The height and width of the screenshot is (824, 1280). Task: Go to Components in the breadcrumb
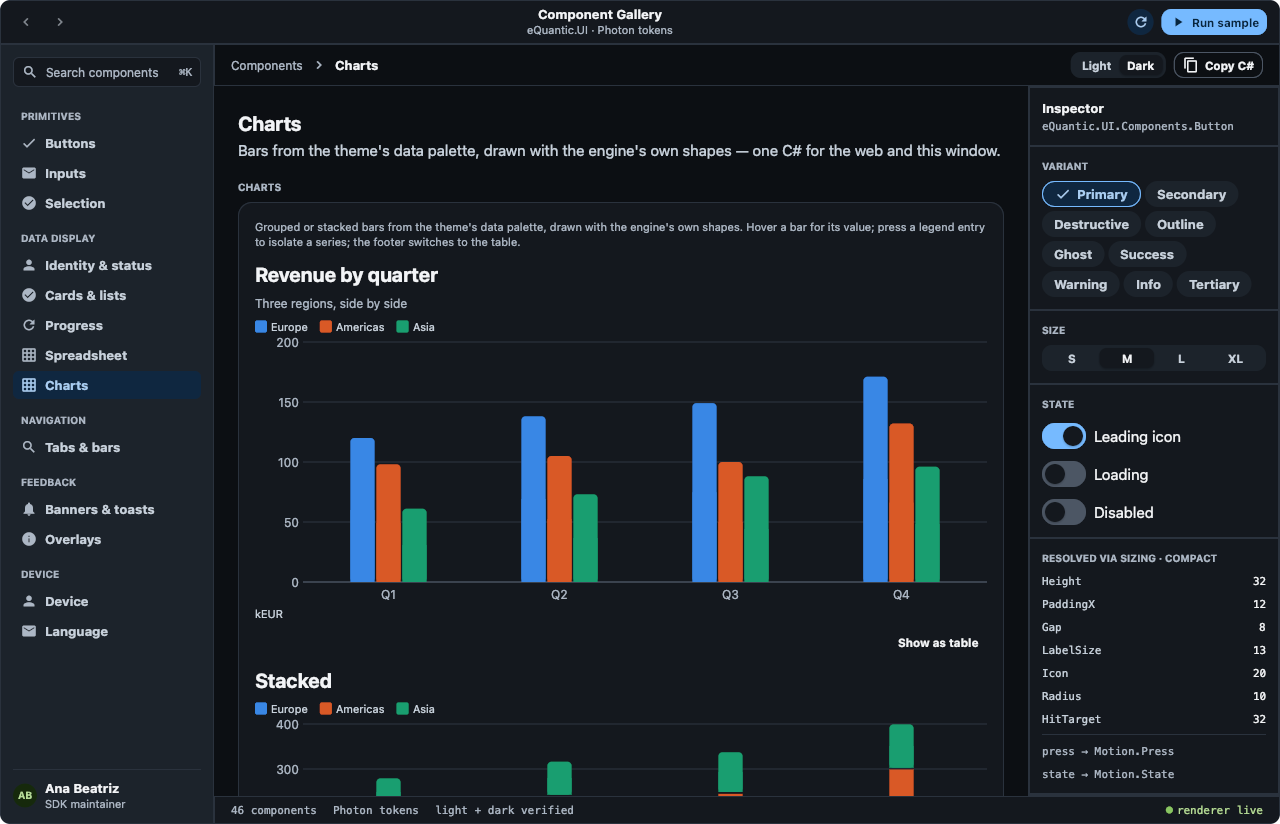266,65
